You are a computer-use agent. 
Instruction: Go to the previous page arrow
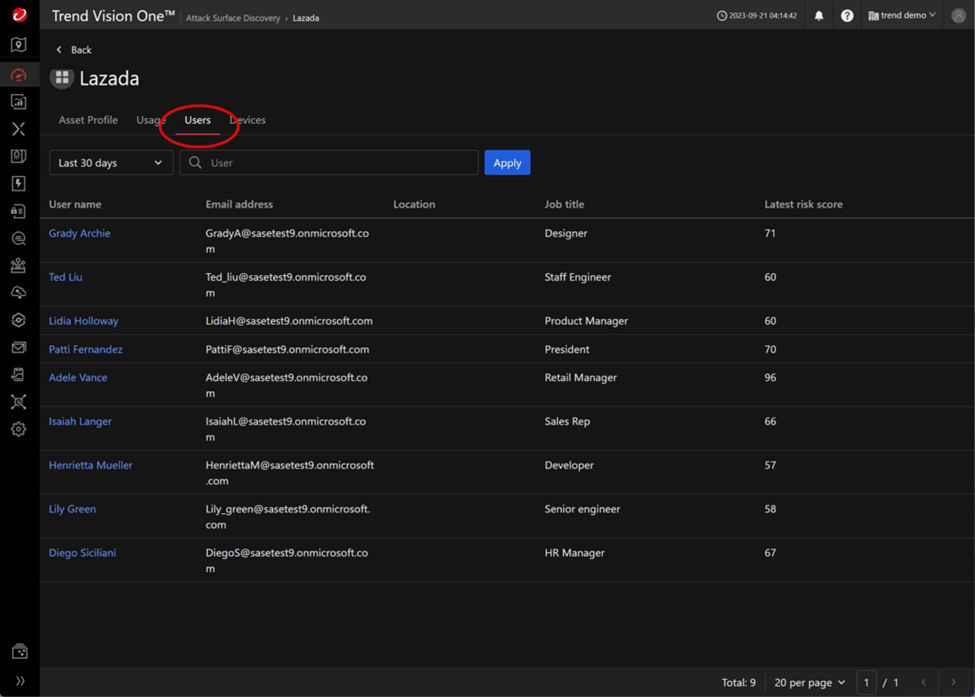point(923,682)
